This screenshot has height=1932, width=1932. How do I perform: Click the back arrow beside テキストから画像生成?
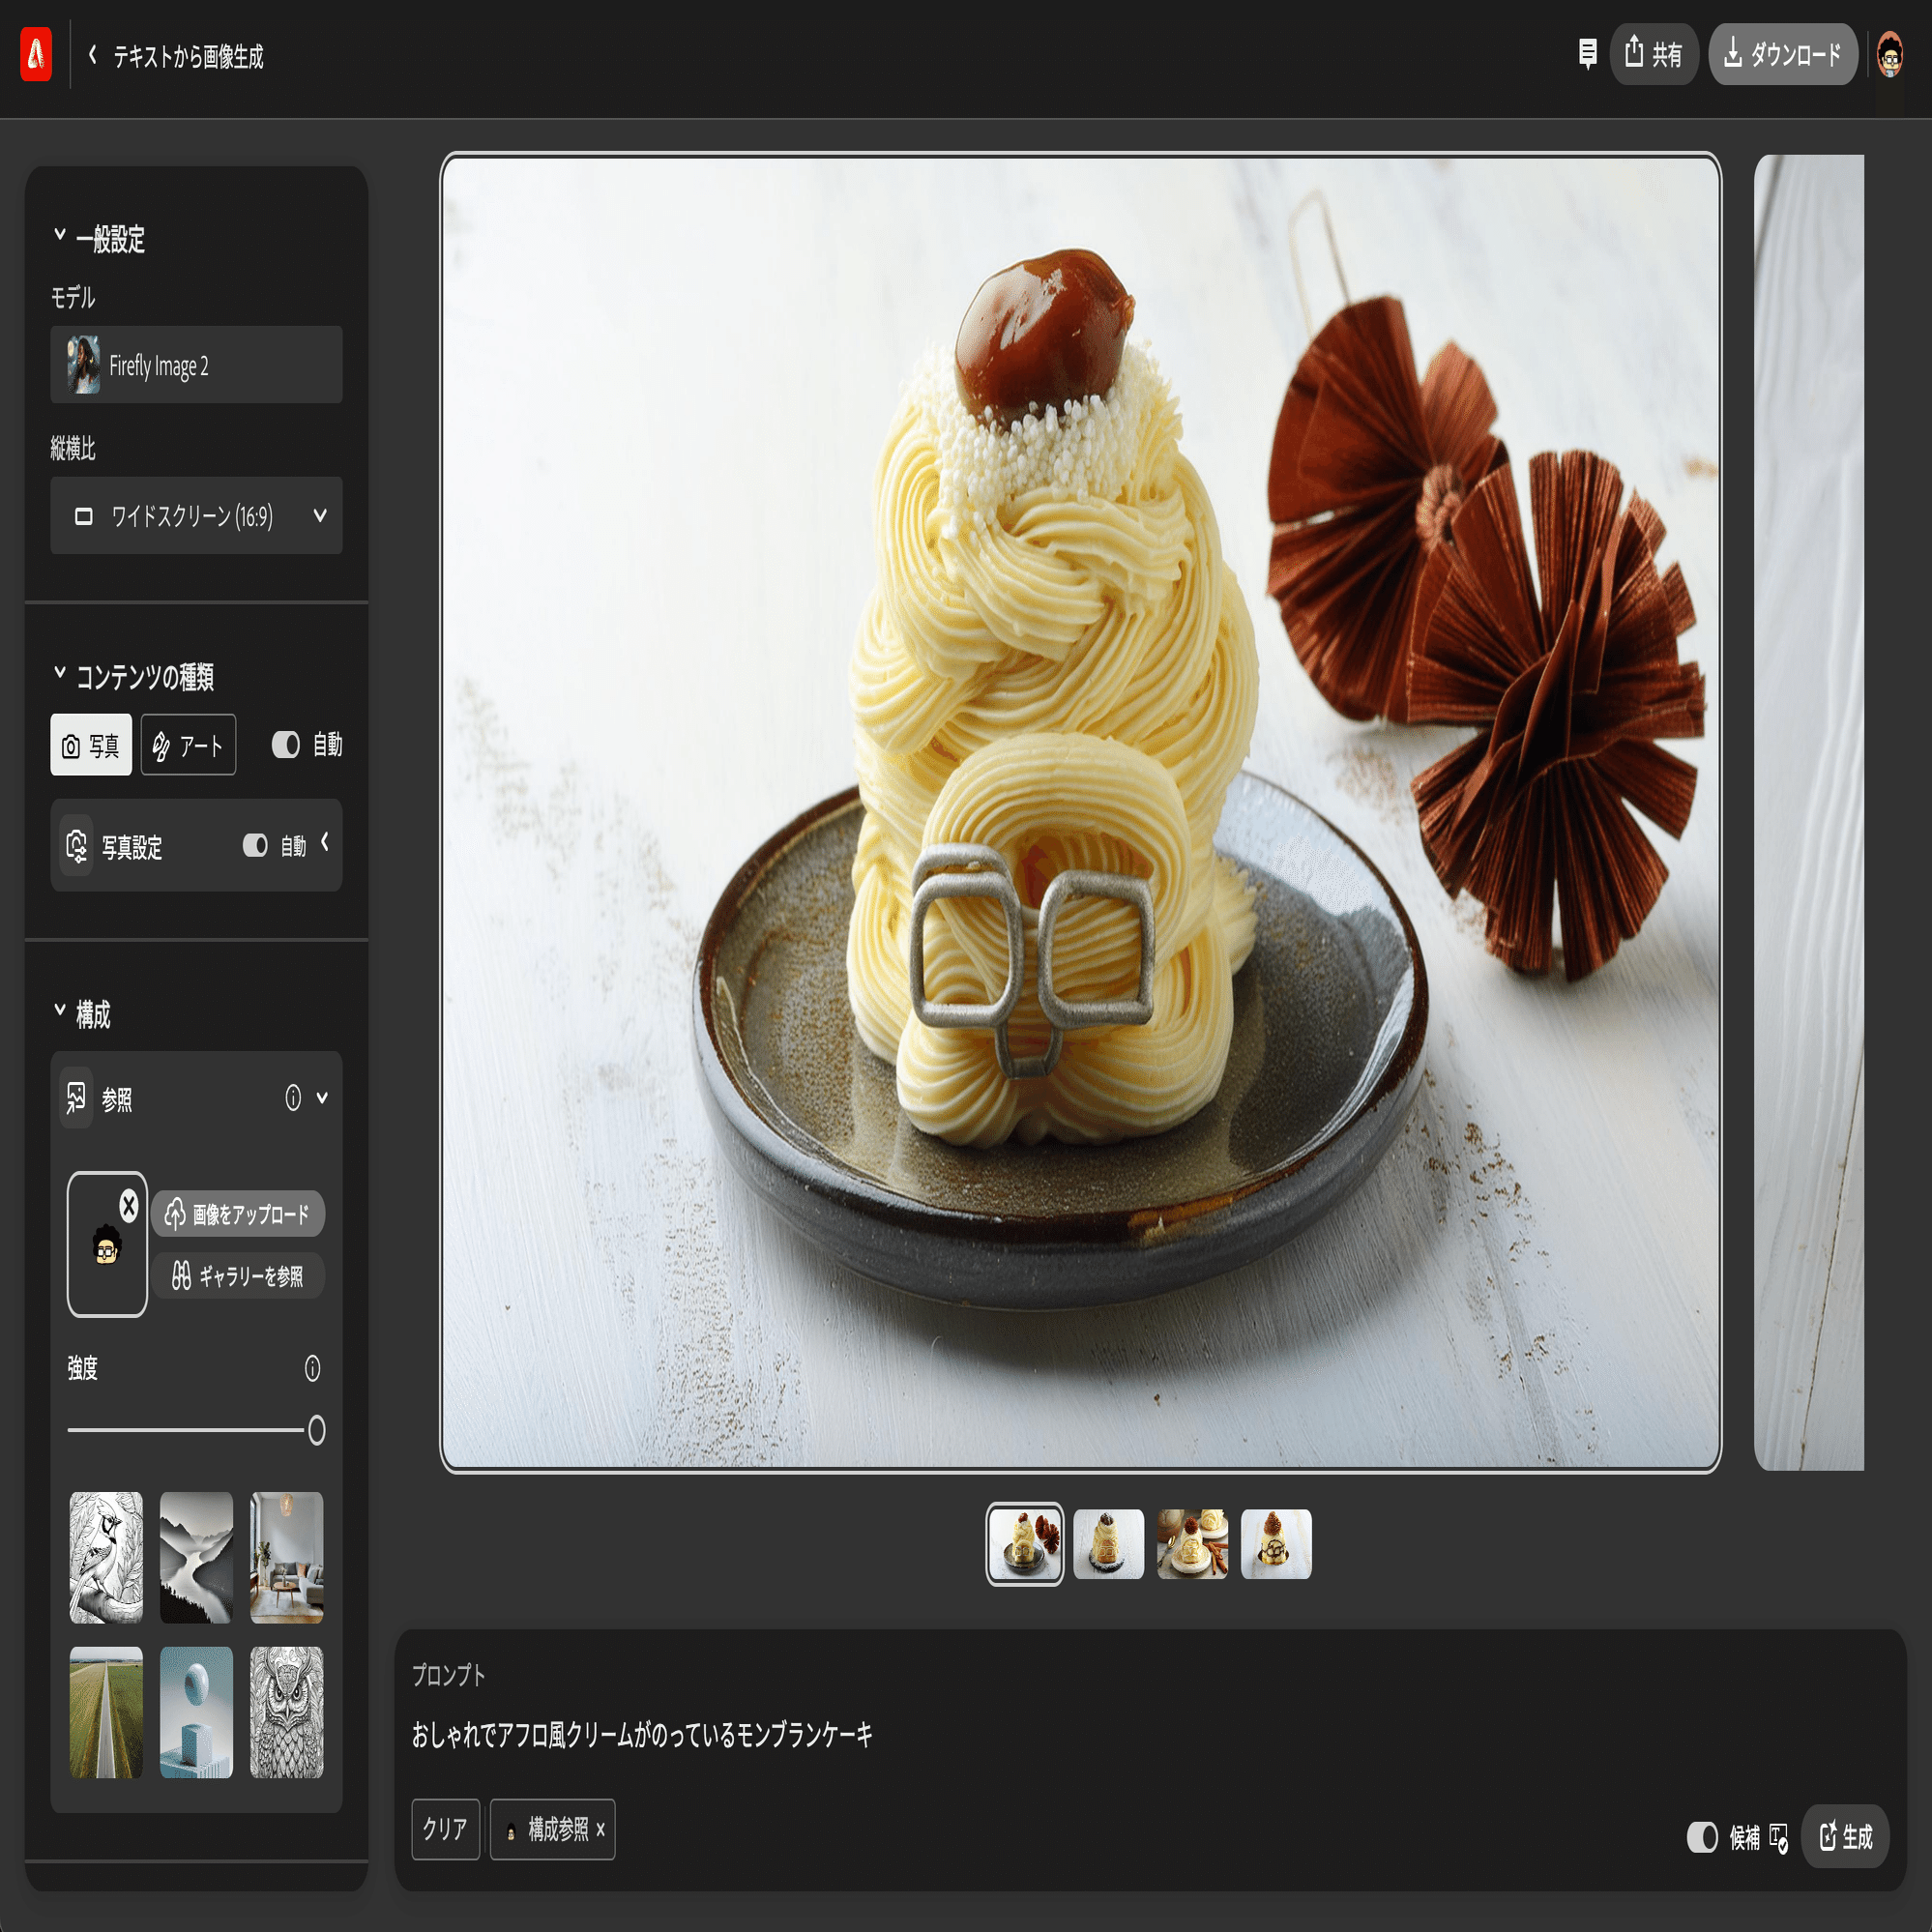tap(92, 55)
